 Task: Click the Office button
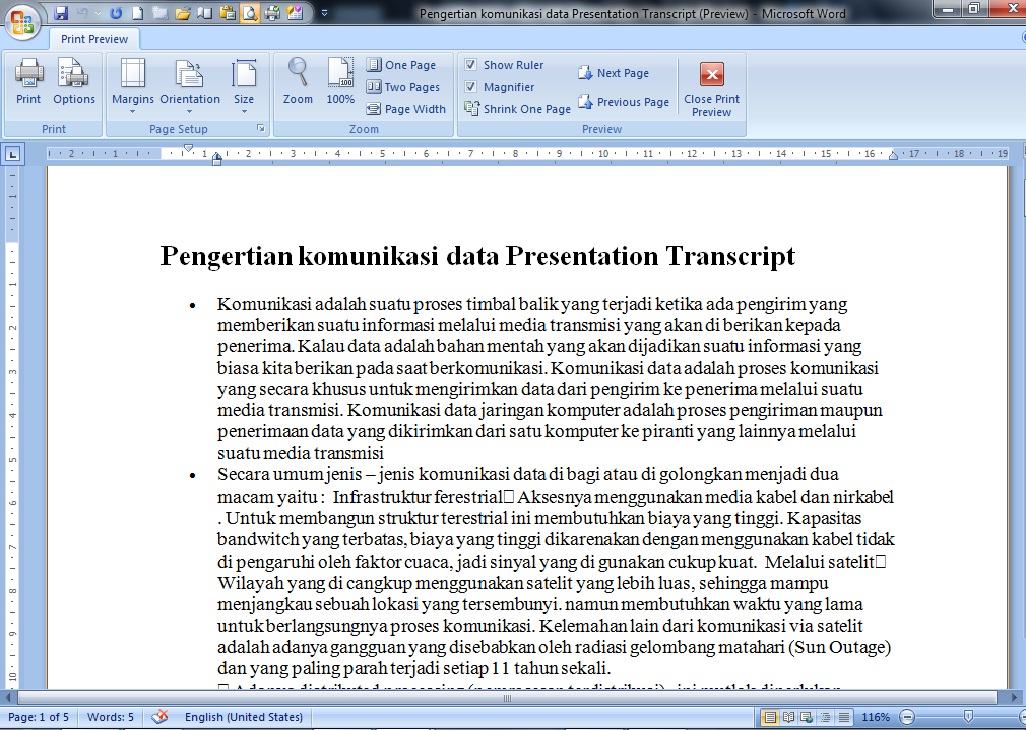click(x=22, y=22)
